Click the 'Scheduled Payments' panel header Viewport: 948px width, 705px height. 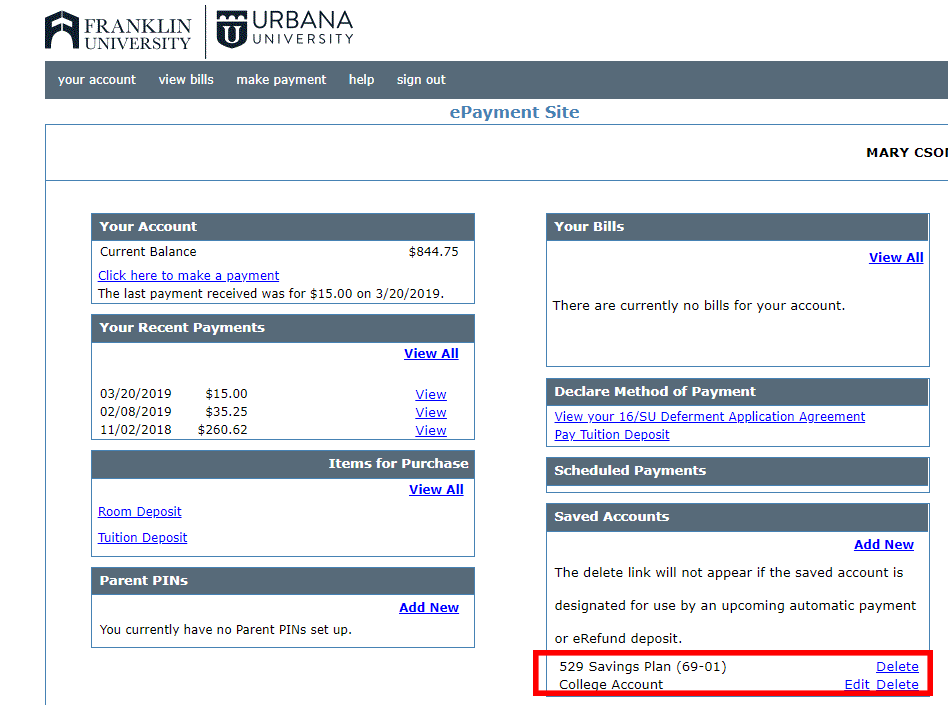tap(738, 471)
